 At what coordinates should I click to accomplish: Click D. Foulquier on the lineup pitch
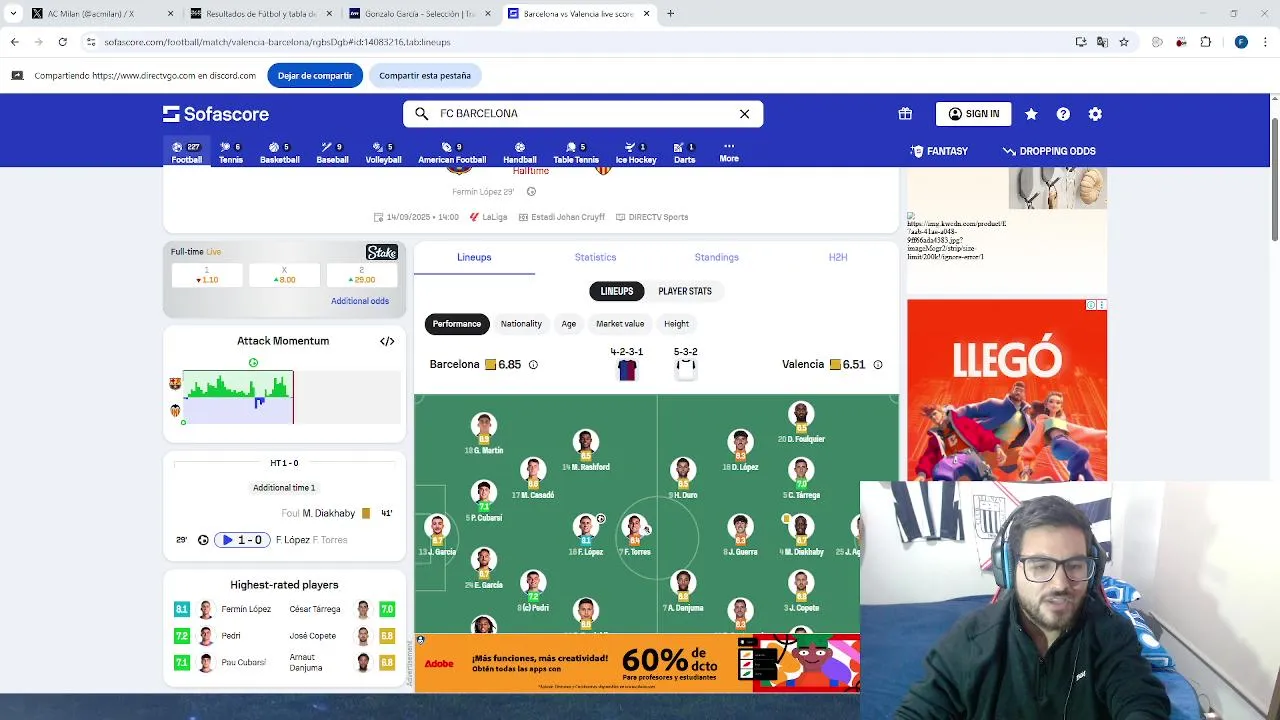click(x=800, y=423)
